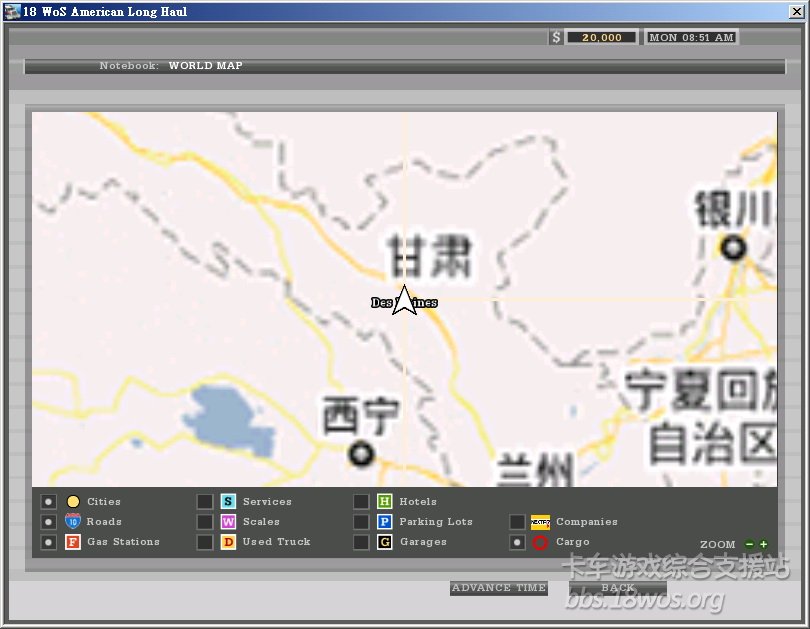Screen dimensions: 810x629
Task: Click the Des Moines city label
Action: [404, 303]
